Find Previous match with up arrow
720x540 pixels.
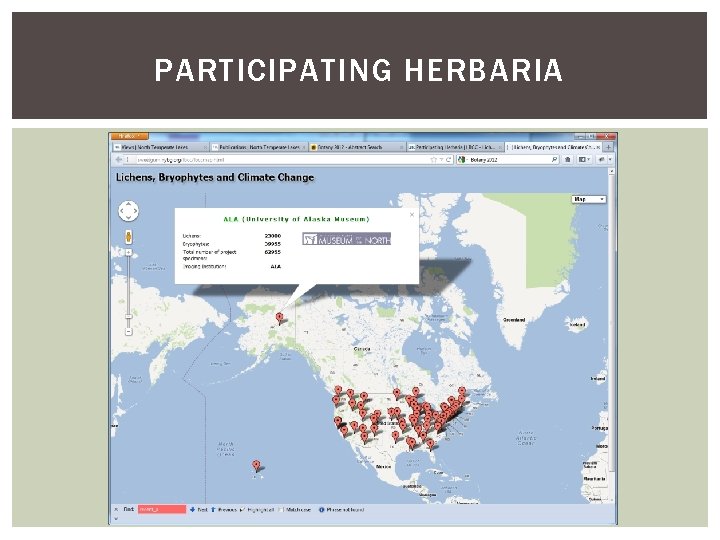pyautogui.click(x=224, y=510)
